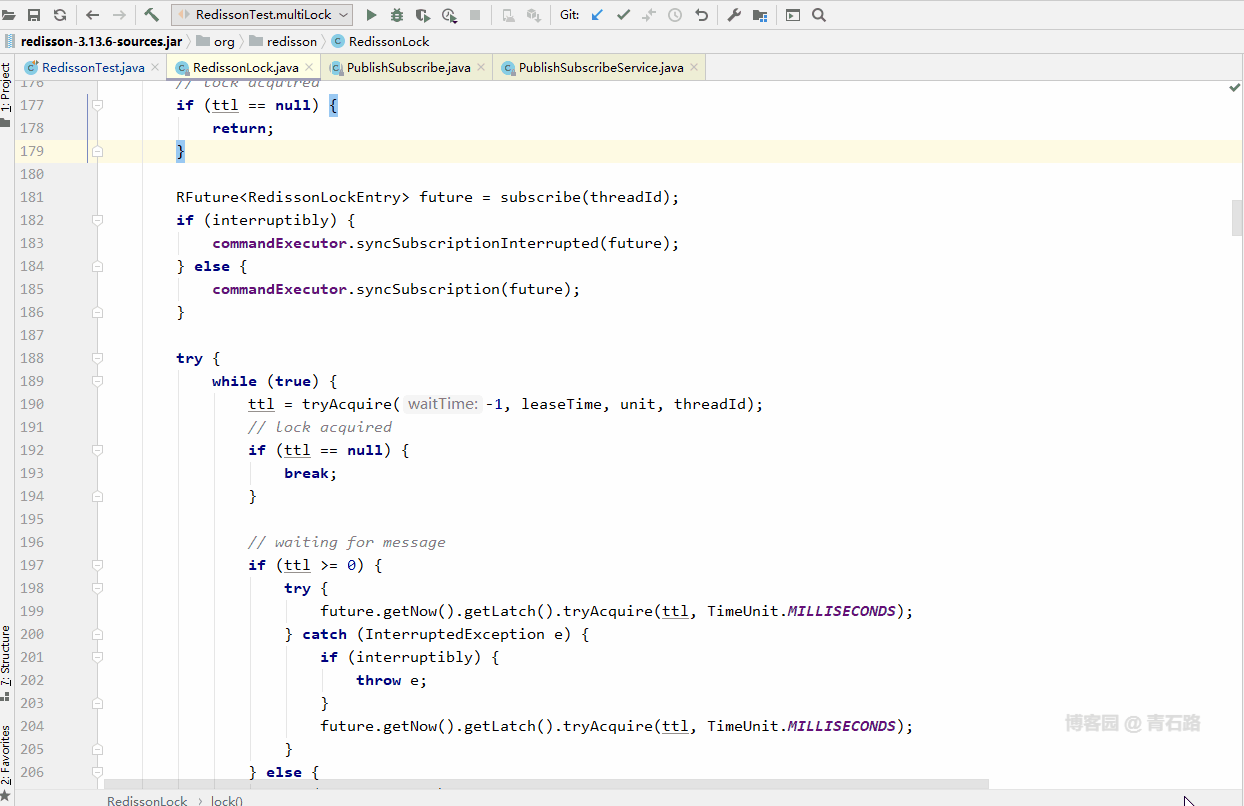Click the Open folder toolbar icon
This screenshot has width=1244, height=806.
[9, 15]
